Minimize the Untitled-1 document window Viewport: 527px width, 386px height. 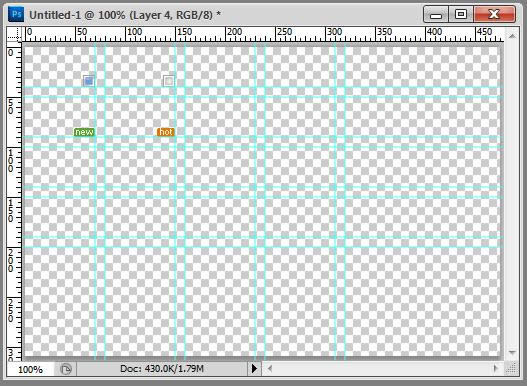[436, 14]
